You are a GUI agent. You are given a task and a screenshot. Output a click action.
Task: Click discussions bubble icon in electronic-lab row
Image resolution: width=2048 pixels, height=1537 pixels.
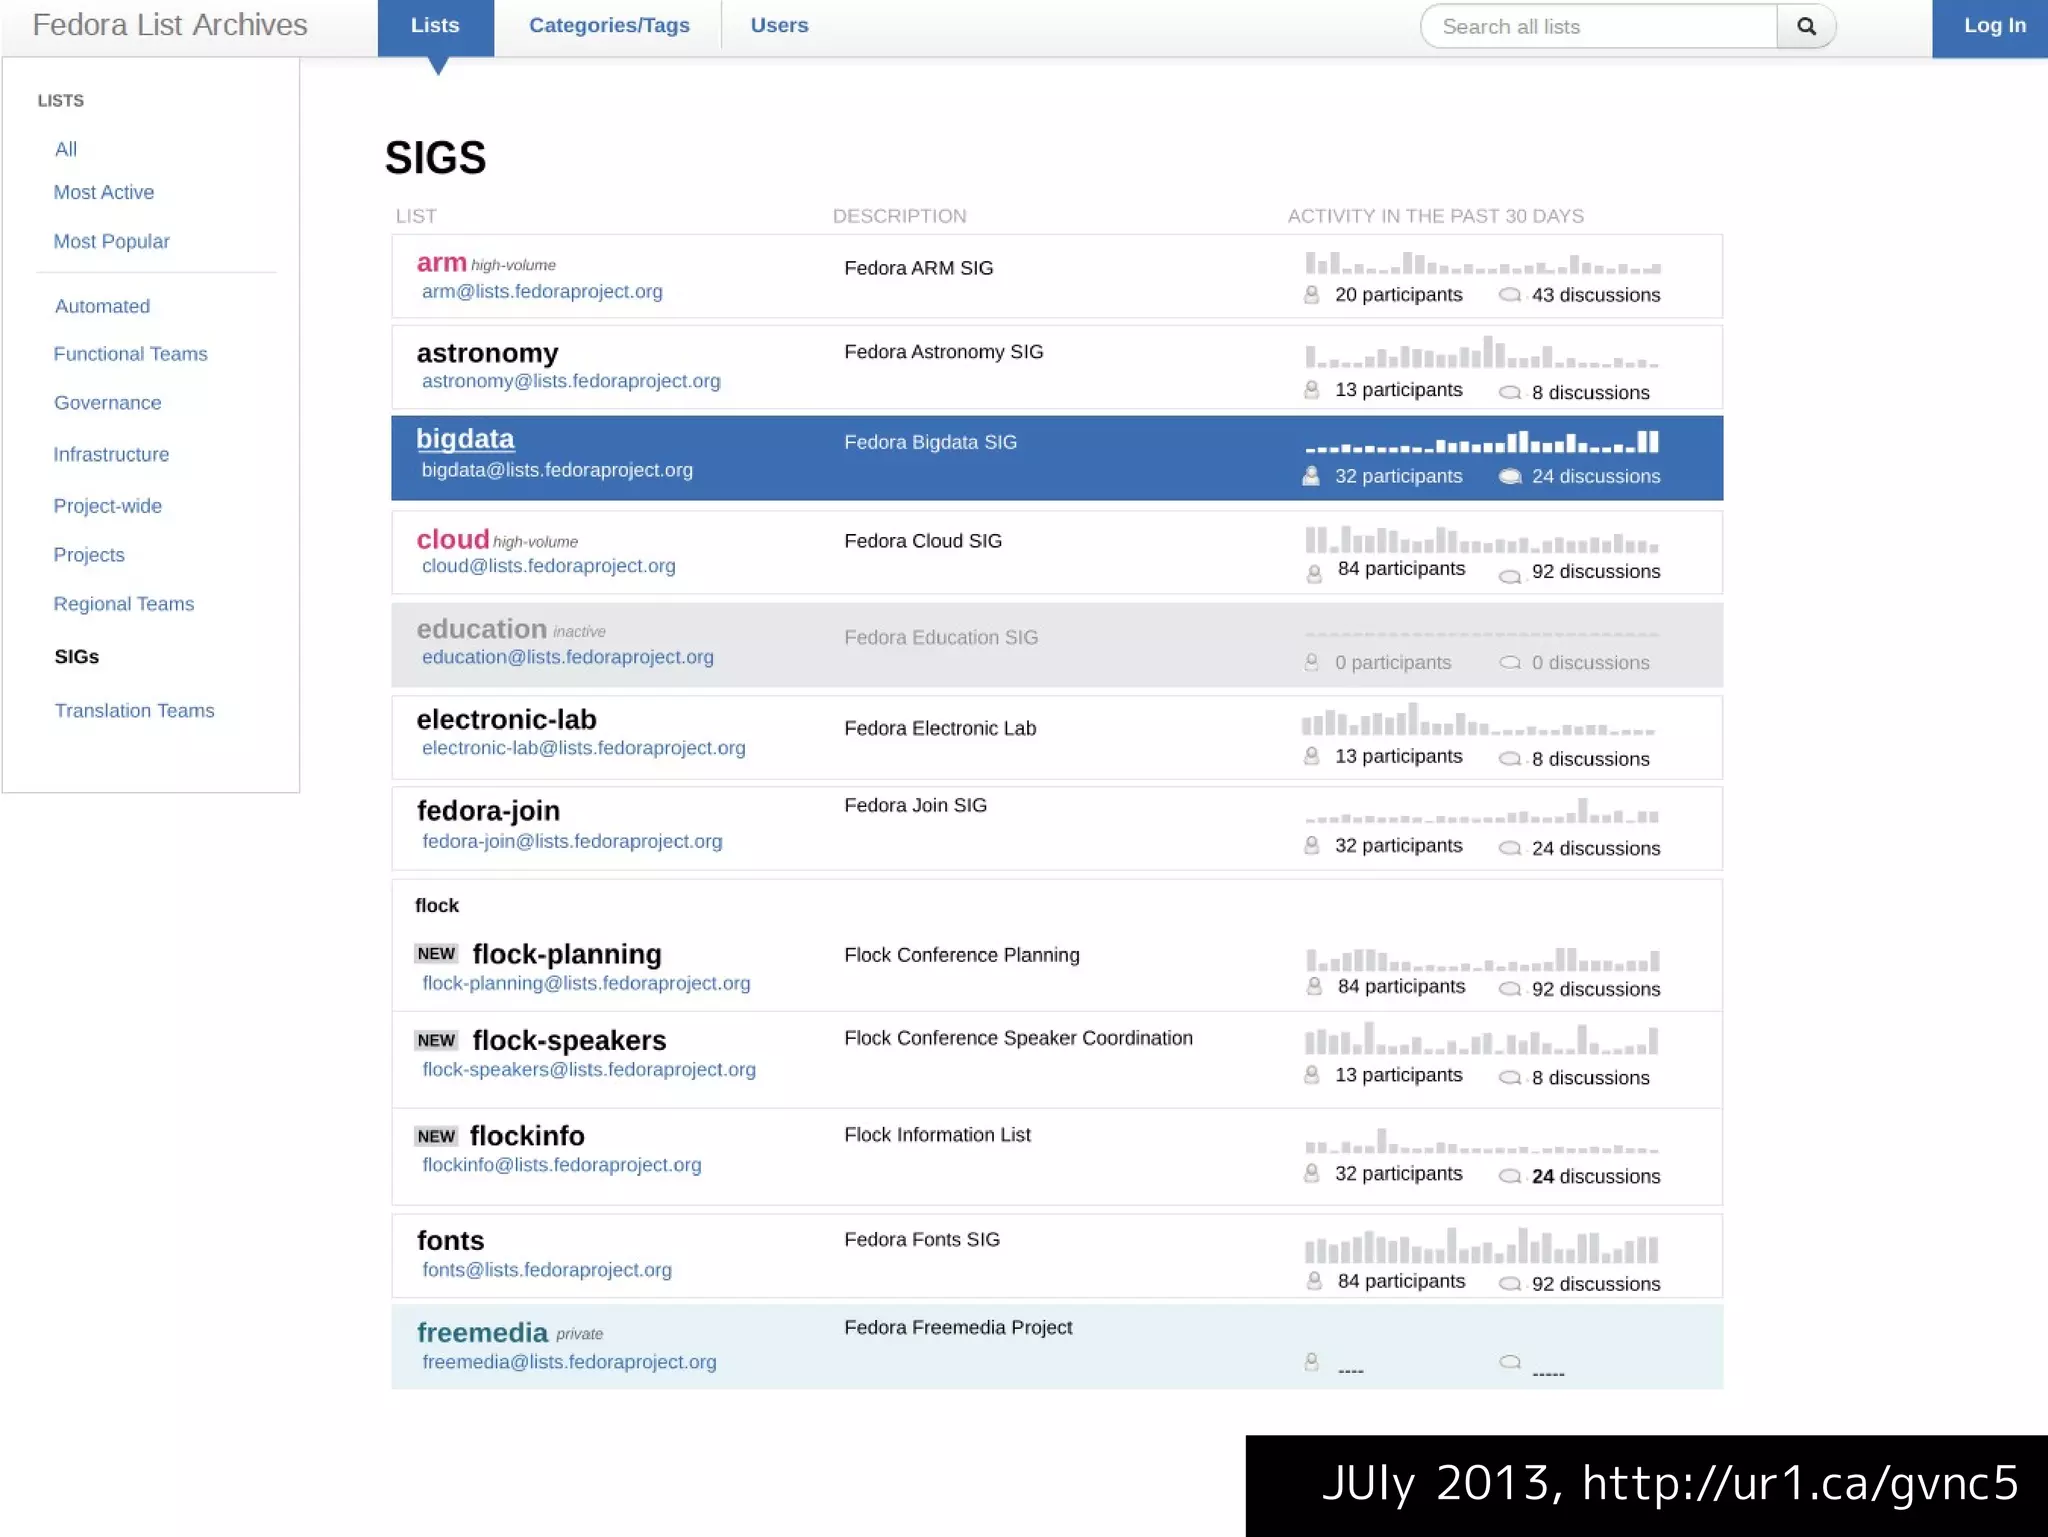[x=1510, y=759]
